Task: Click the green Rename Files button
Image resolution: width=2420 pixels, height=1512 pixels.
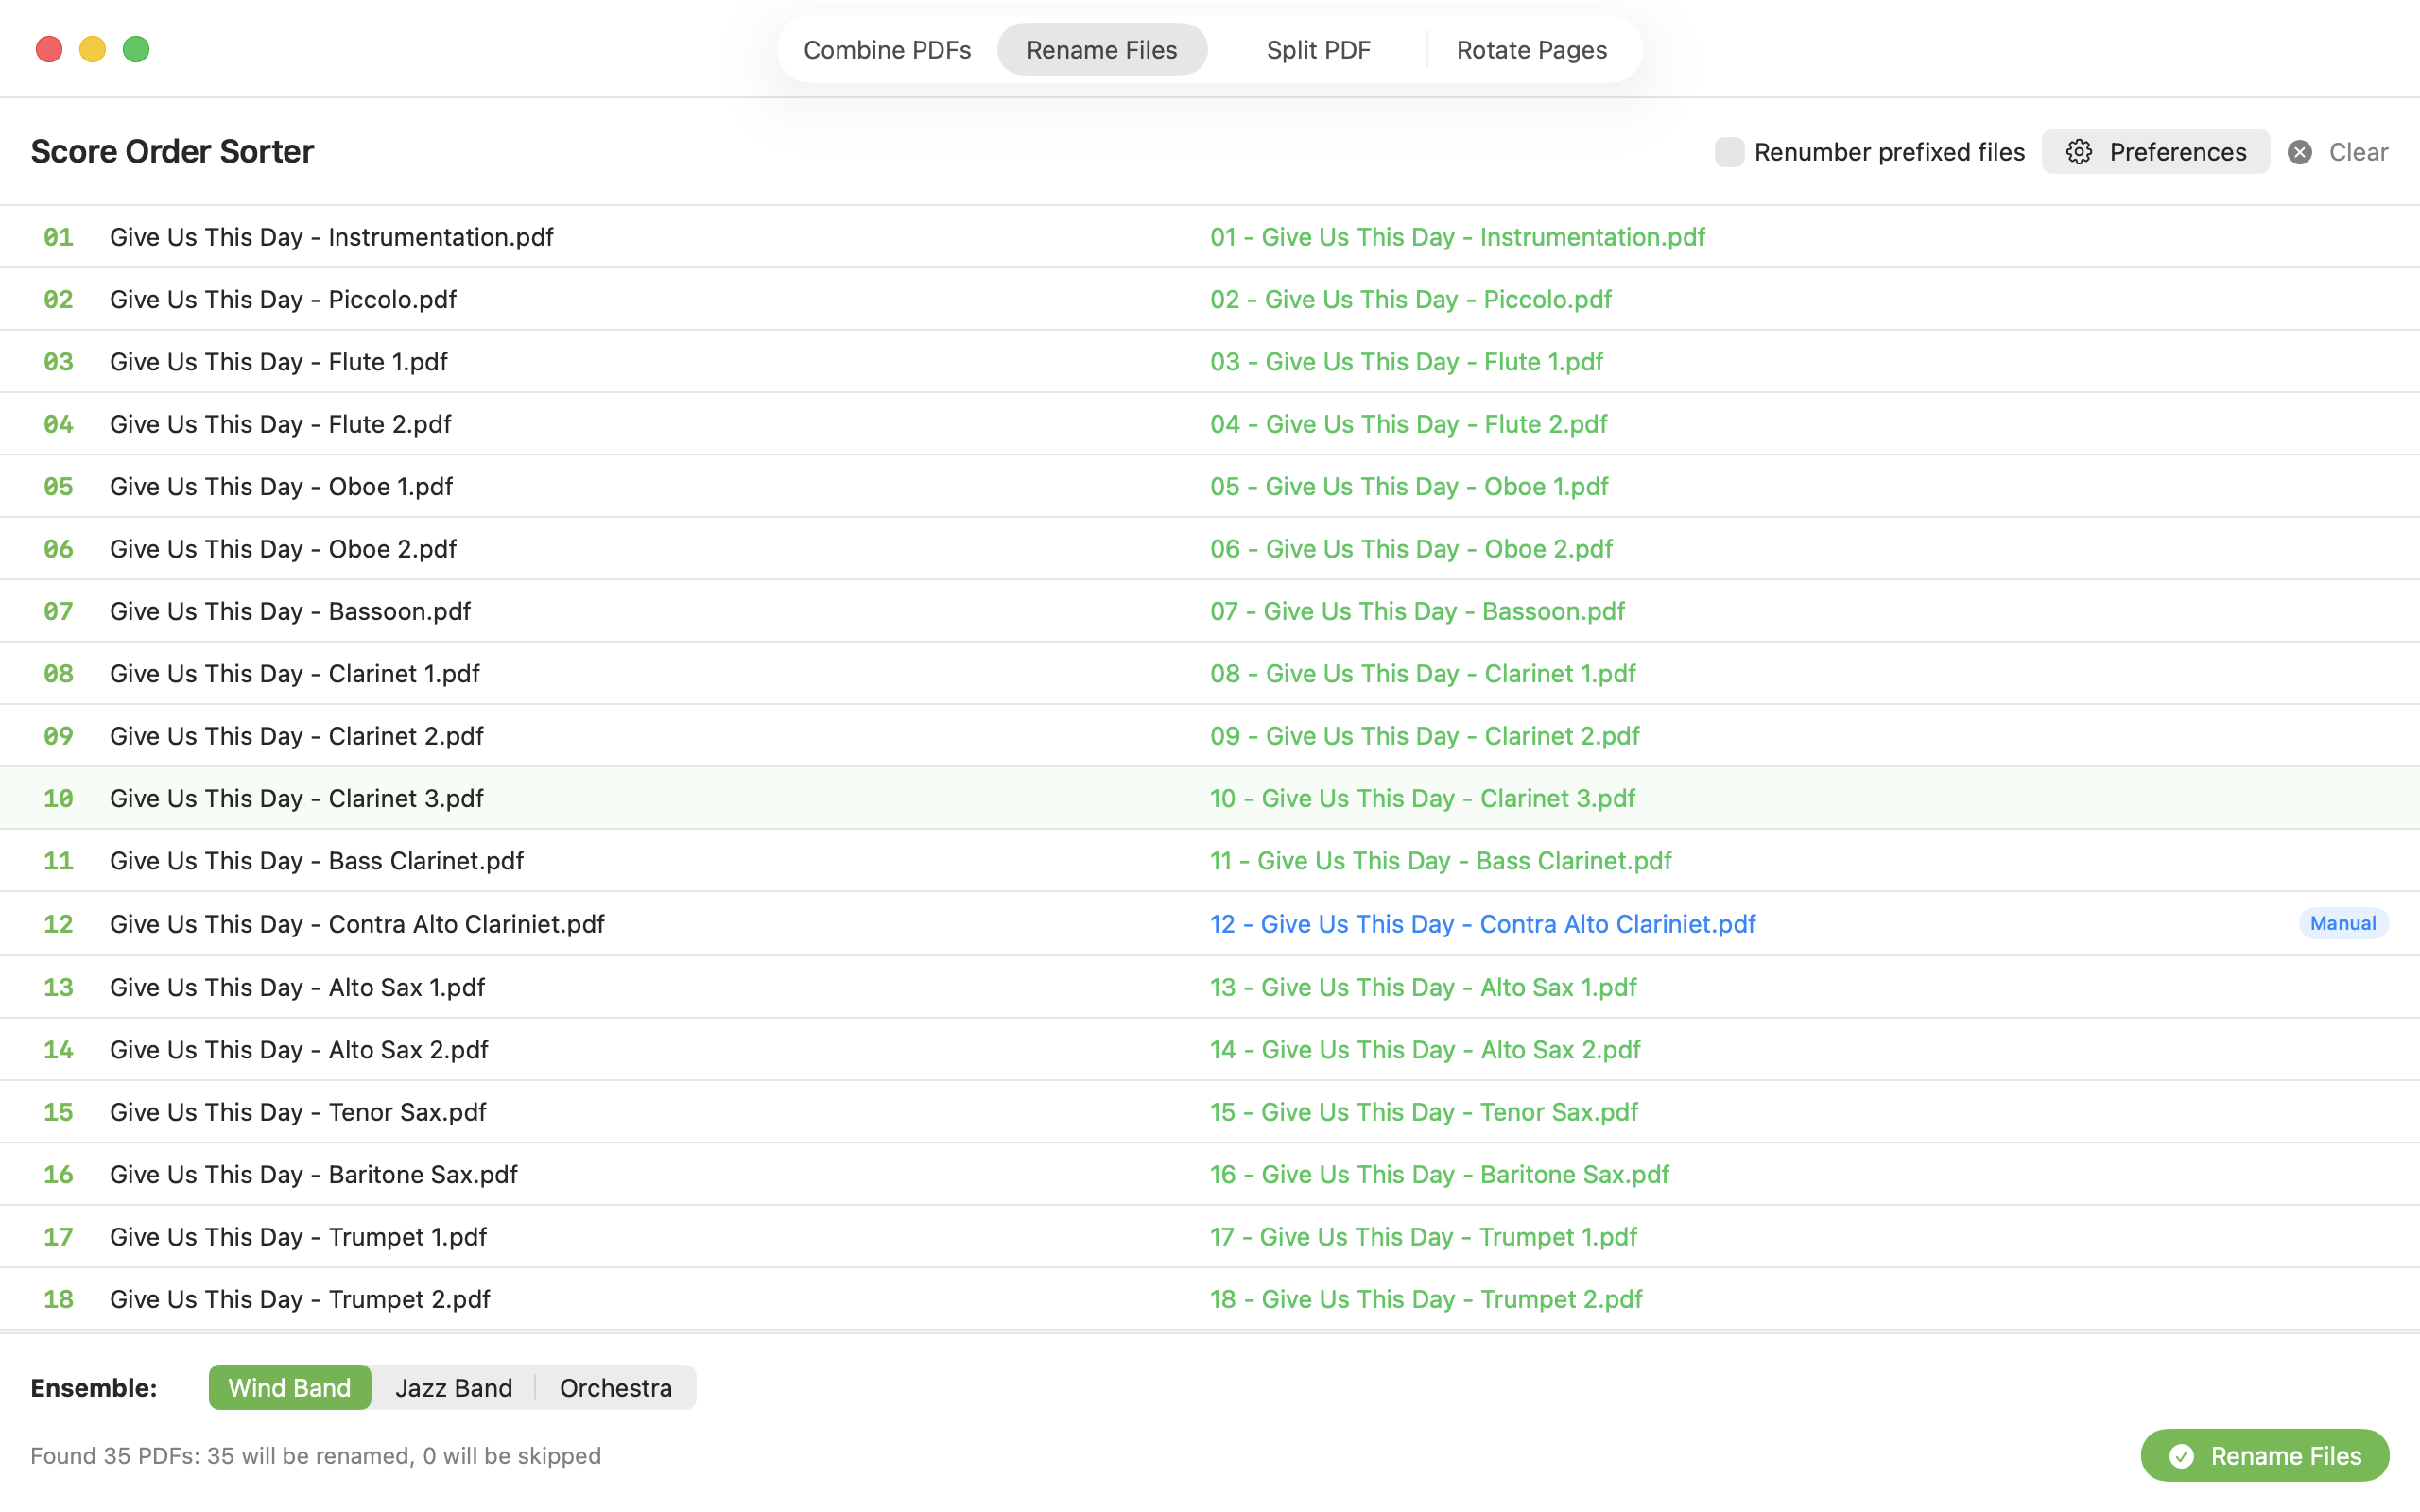Action: (x=2266, y=1456)
